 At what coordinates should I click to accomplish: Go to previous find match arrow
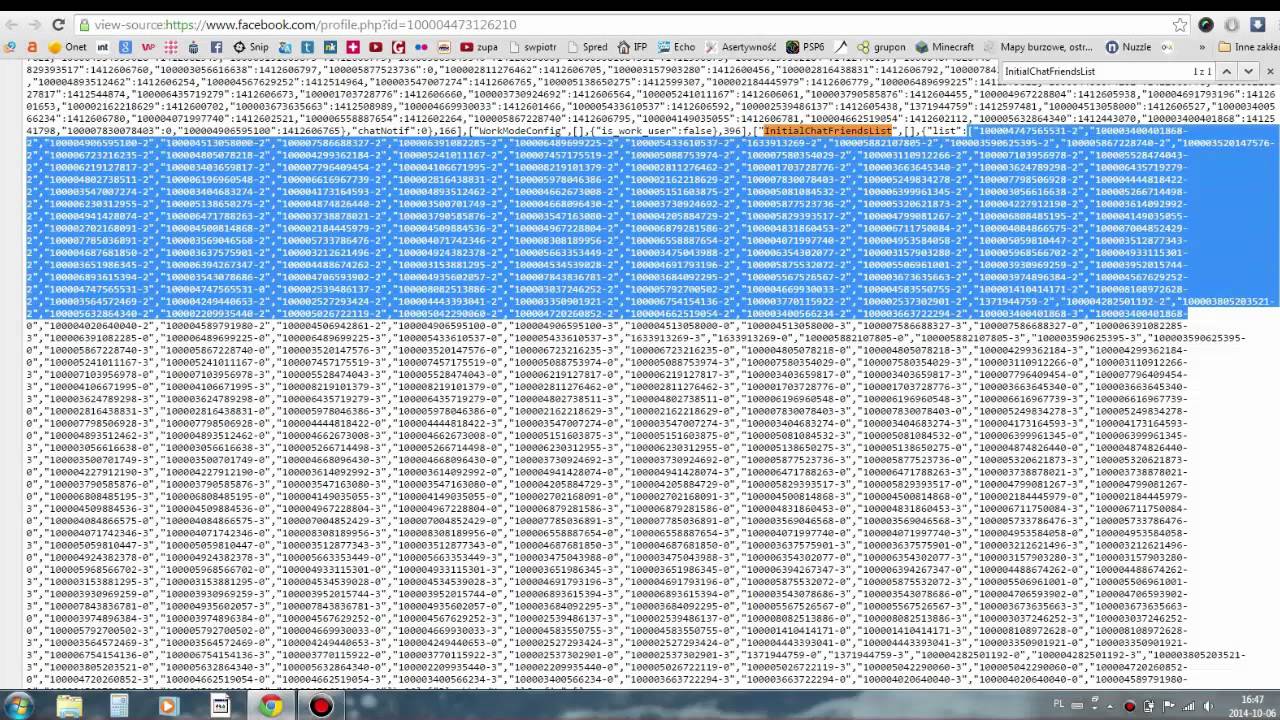1228,71
